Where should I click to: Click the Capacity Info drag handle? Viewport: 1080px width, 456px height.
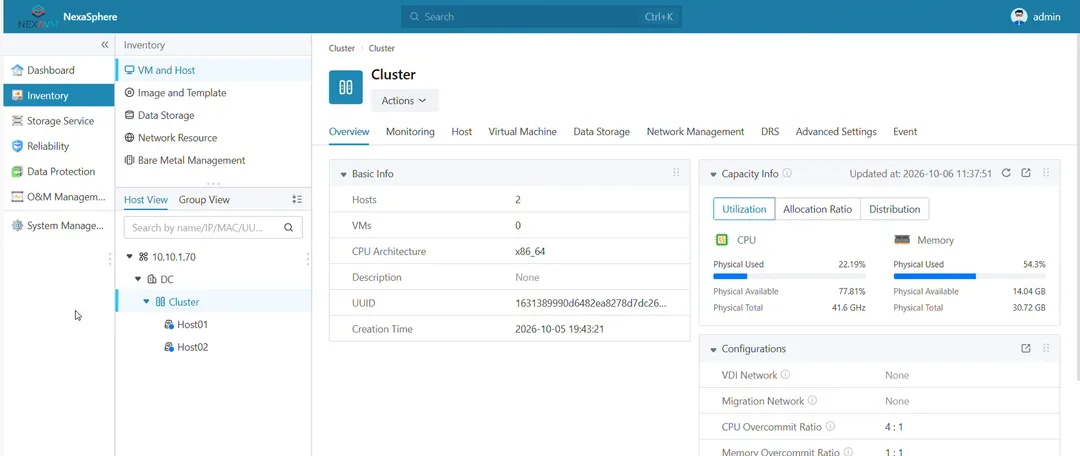(1046, 174)
